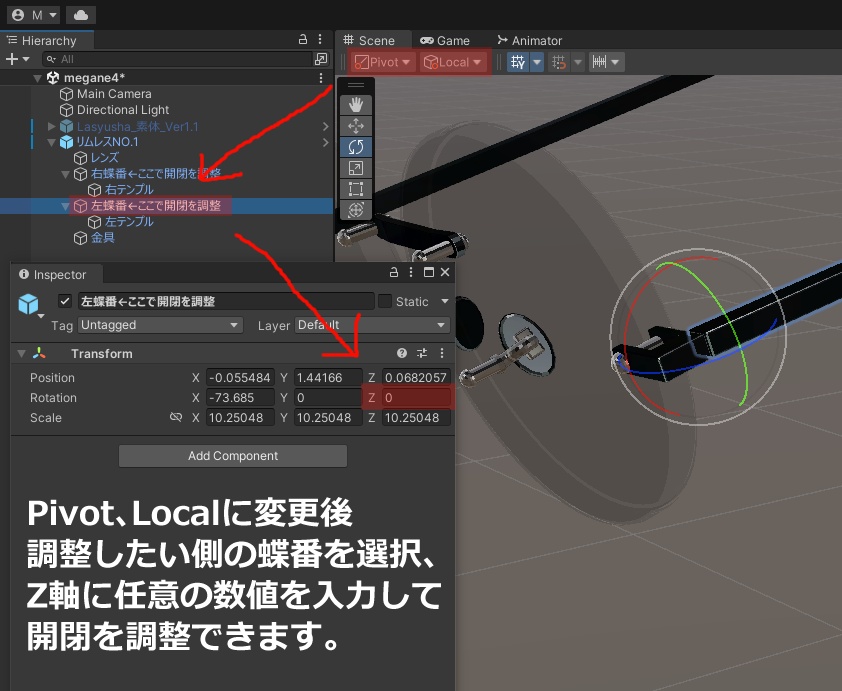Image resolution: width=842 pixels, height=691 pixels.
Task: Open リムレスNO.1 prefab via right chevron
Action: [x=325, y=142]
